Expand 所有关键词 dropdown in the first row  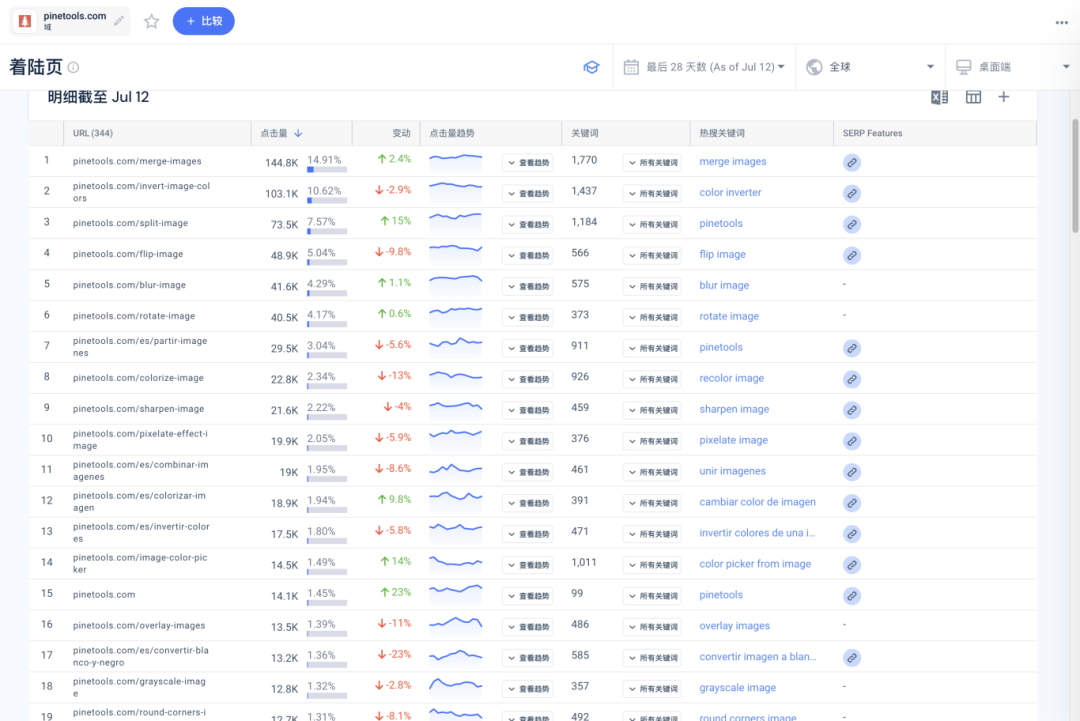click(x=652, y=163)
